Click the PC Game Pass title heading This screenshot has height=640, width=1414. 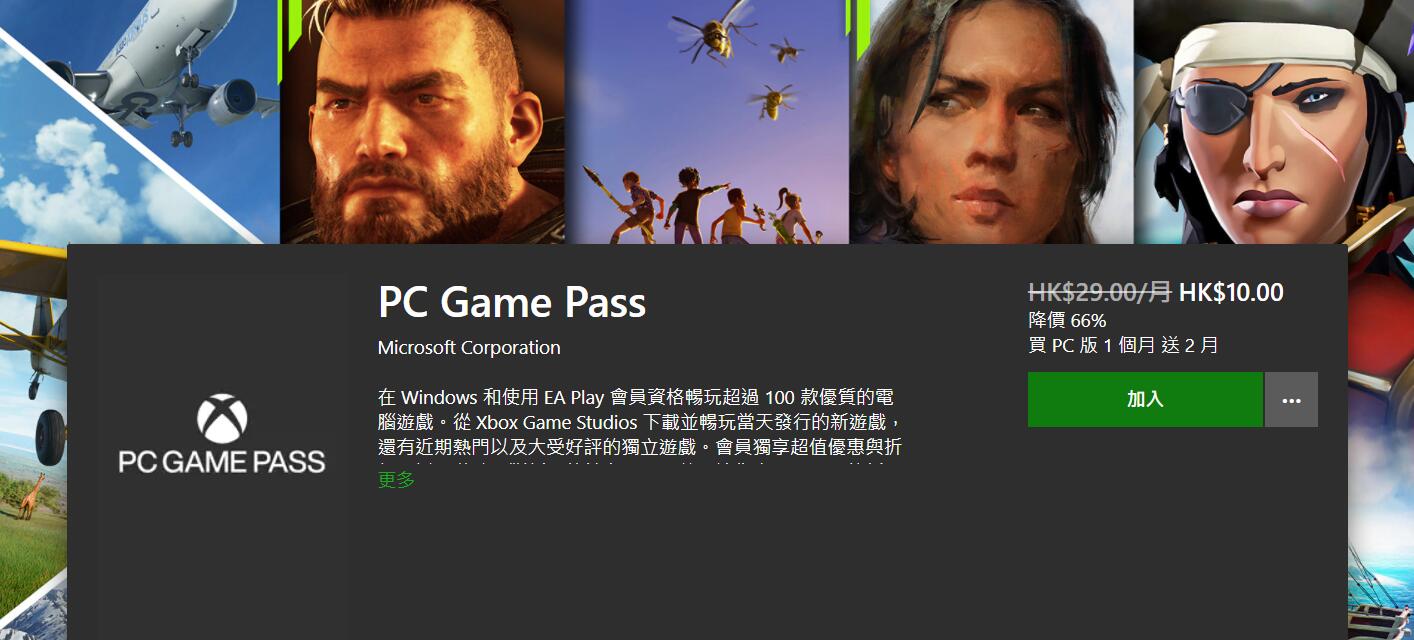click(x=512, y=302)
